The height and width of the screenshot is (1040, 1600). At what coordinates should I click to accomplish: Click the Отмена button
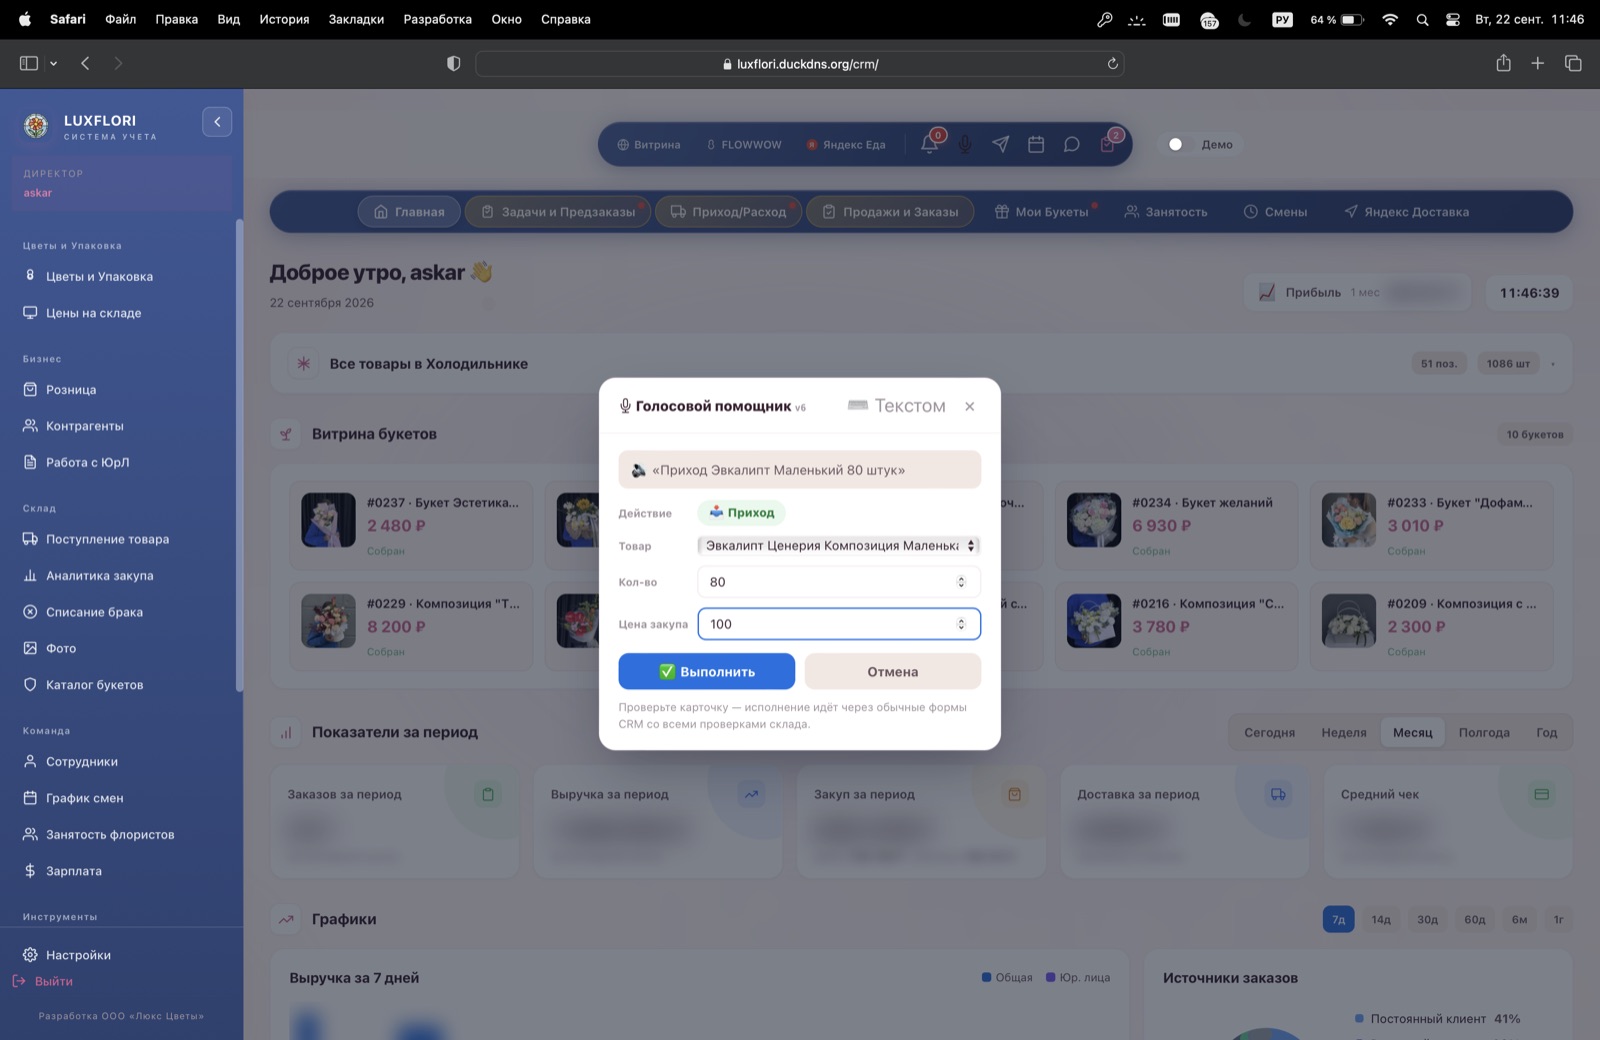[x=892, y=672]
